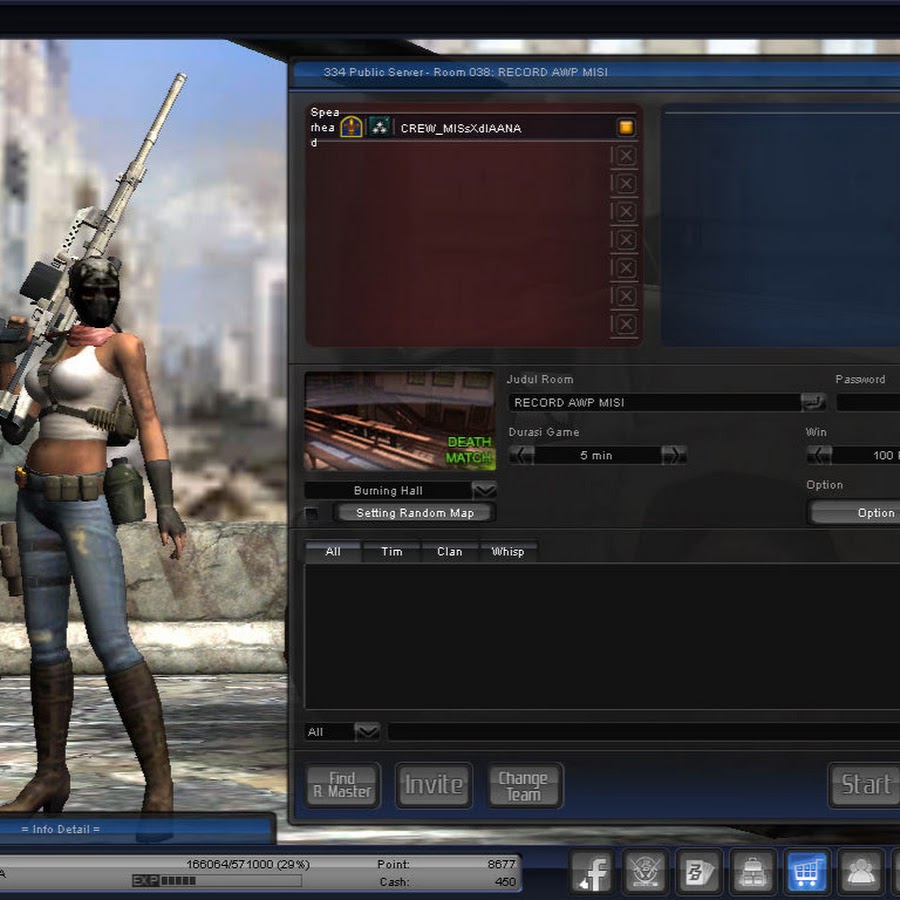Confirm room title with the enter icon
This screenshot has height=900, width=900.
point(813,402)
